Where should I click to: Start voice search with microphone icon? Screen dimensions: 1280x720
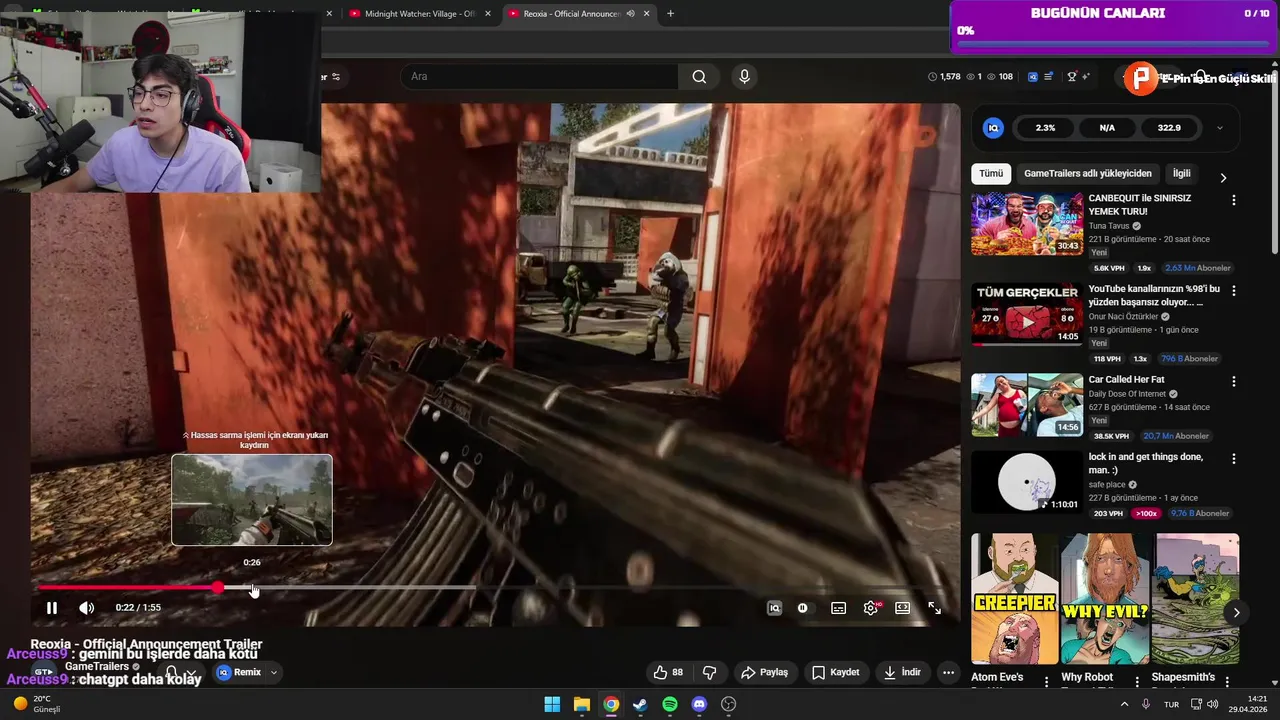744,77
